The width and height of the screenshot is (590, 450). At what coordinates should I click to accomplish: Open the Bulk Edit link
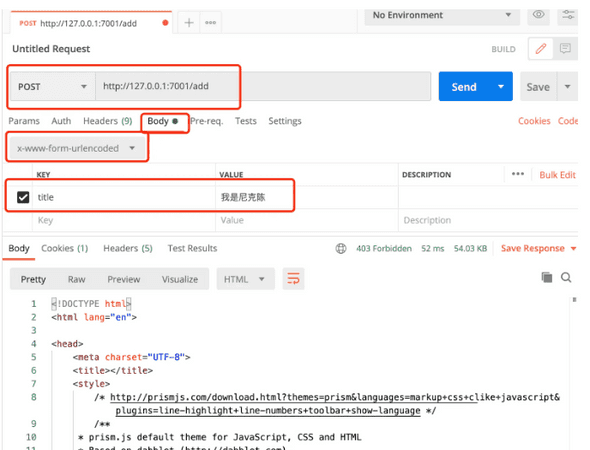[x=557, y=175]
